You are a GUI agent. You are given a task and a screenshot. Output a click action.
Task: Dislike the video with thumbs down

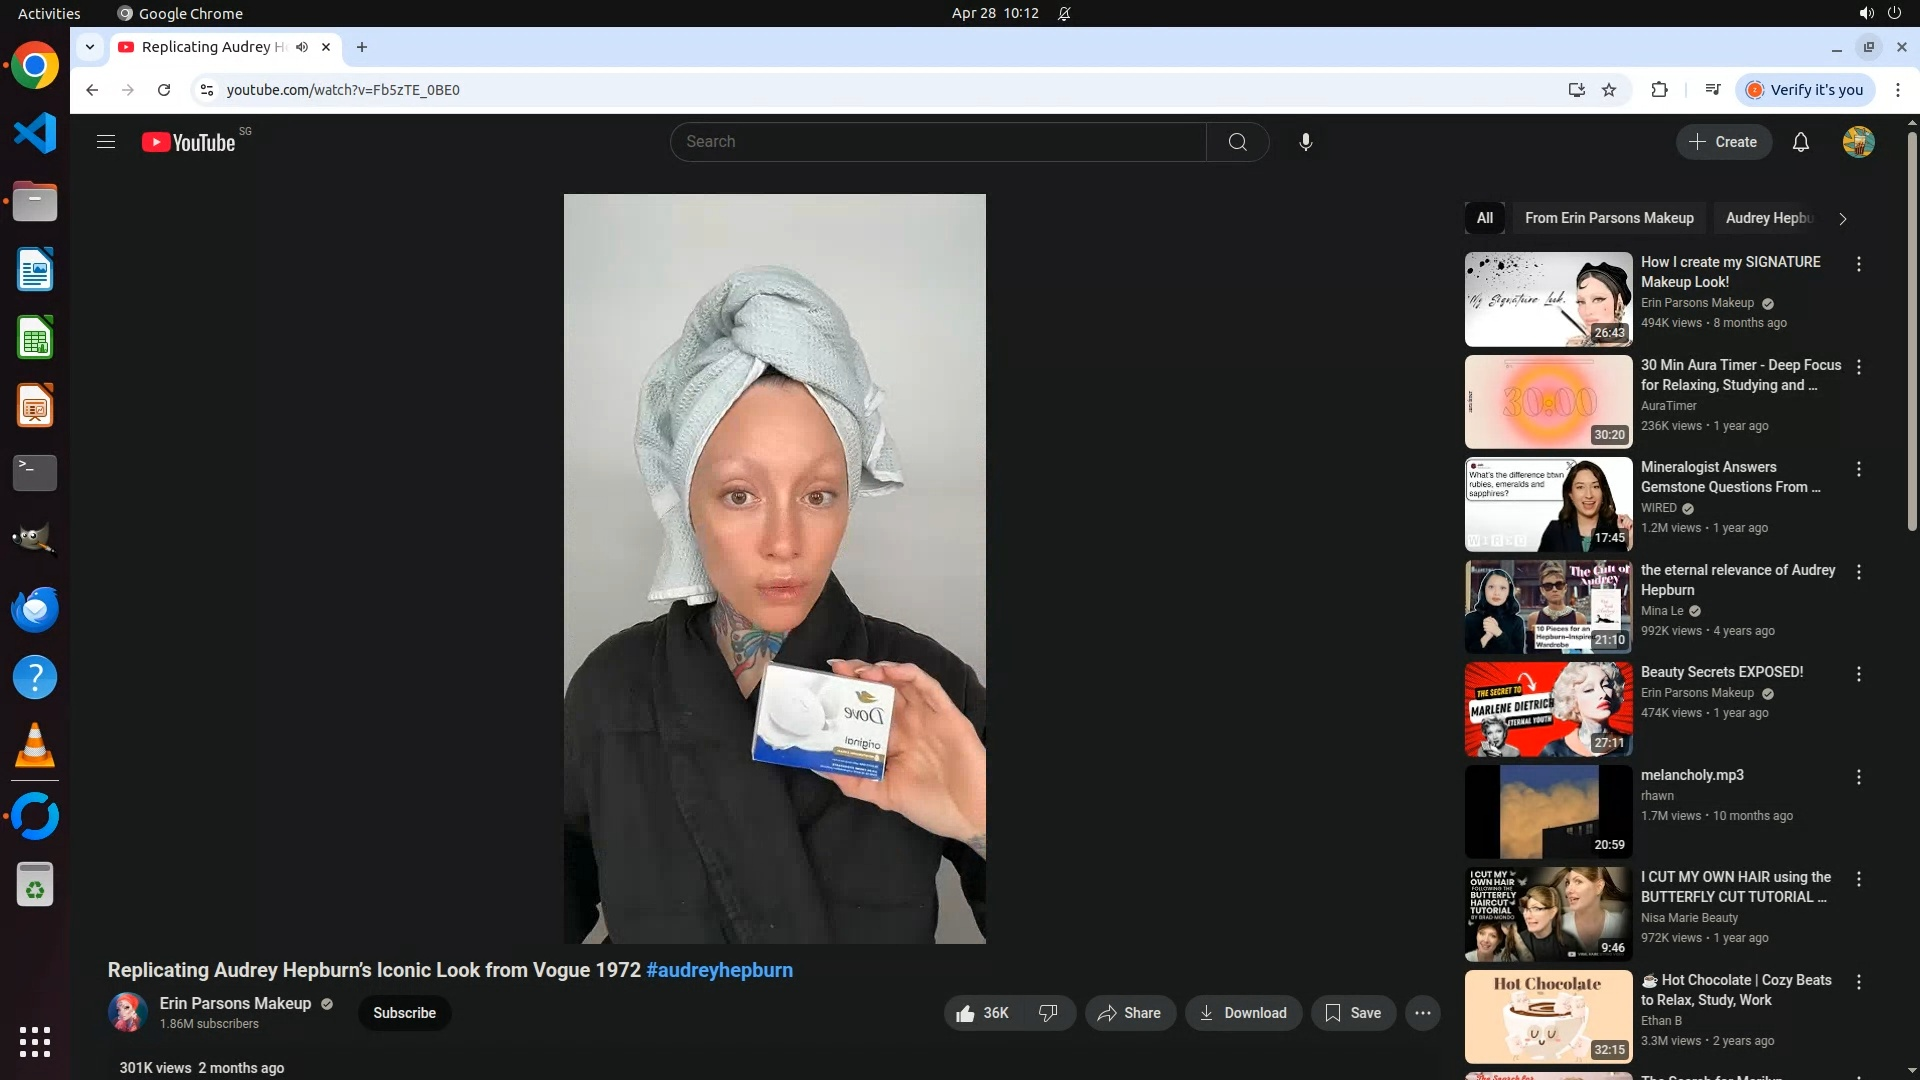point(1048,1013)
